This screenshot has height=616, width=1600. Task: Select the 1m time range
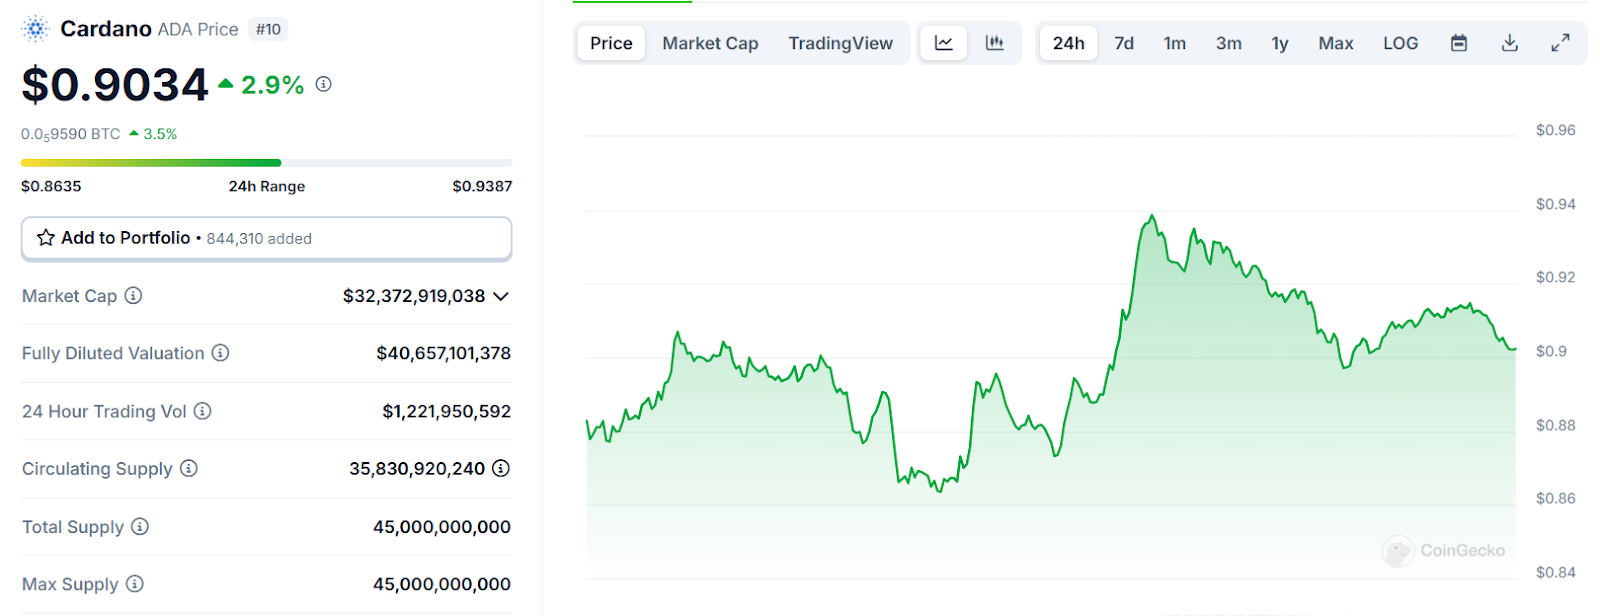pos(1175,43)
